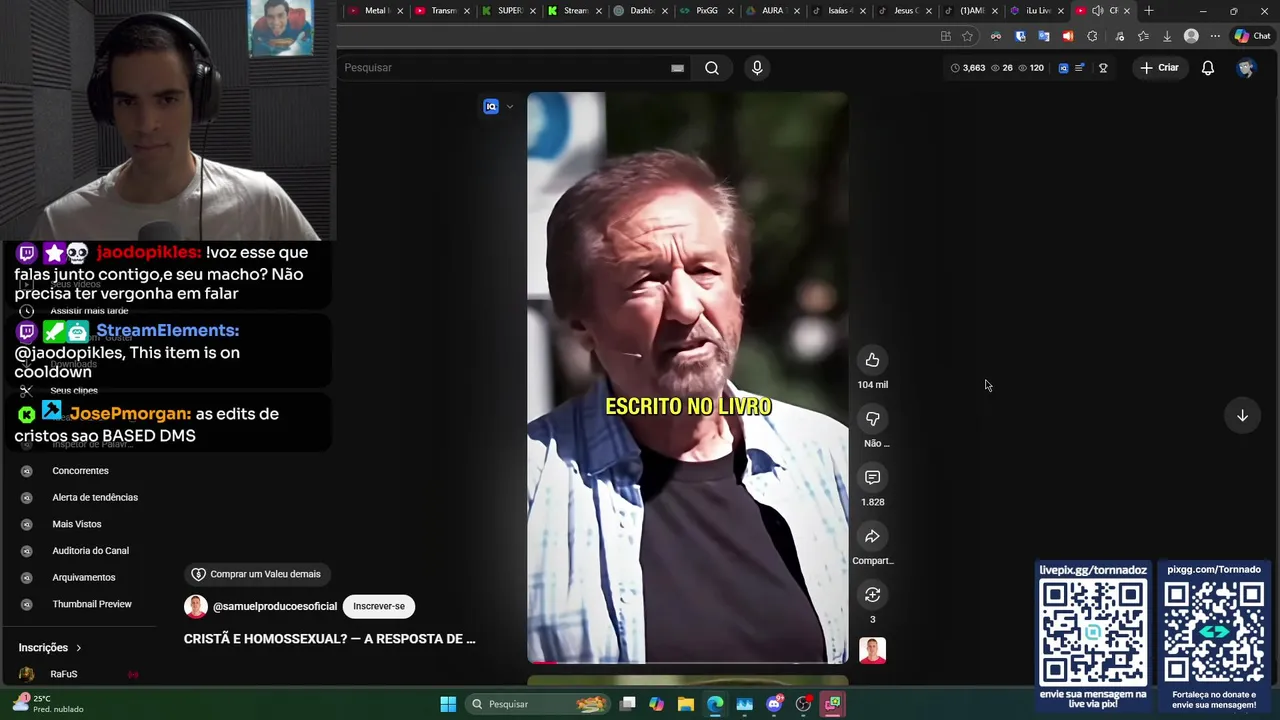Open the @samuelproducoesoficial channel link

click(275, 606)
